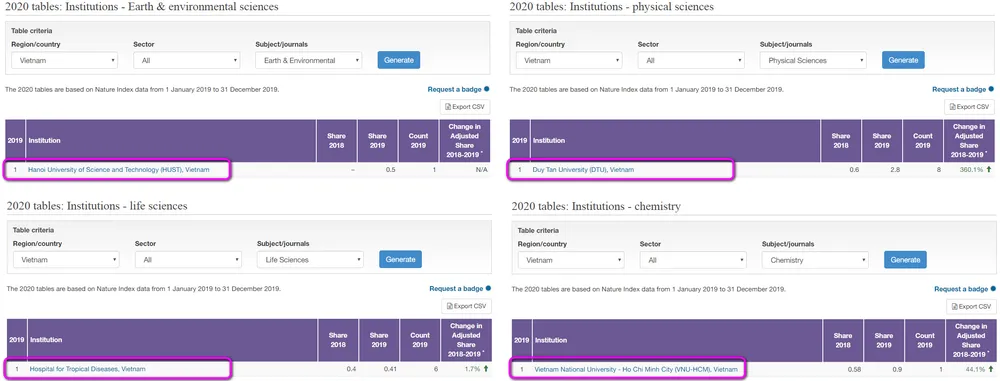Click Change in Adjusted Share header in chemistry table
The width and height of the screenshot is (1000, 381).
coord(972,340)
